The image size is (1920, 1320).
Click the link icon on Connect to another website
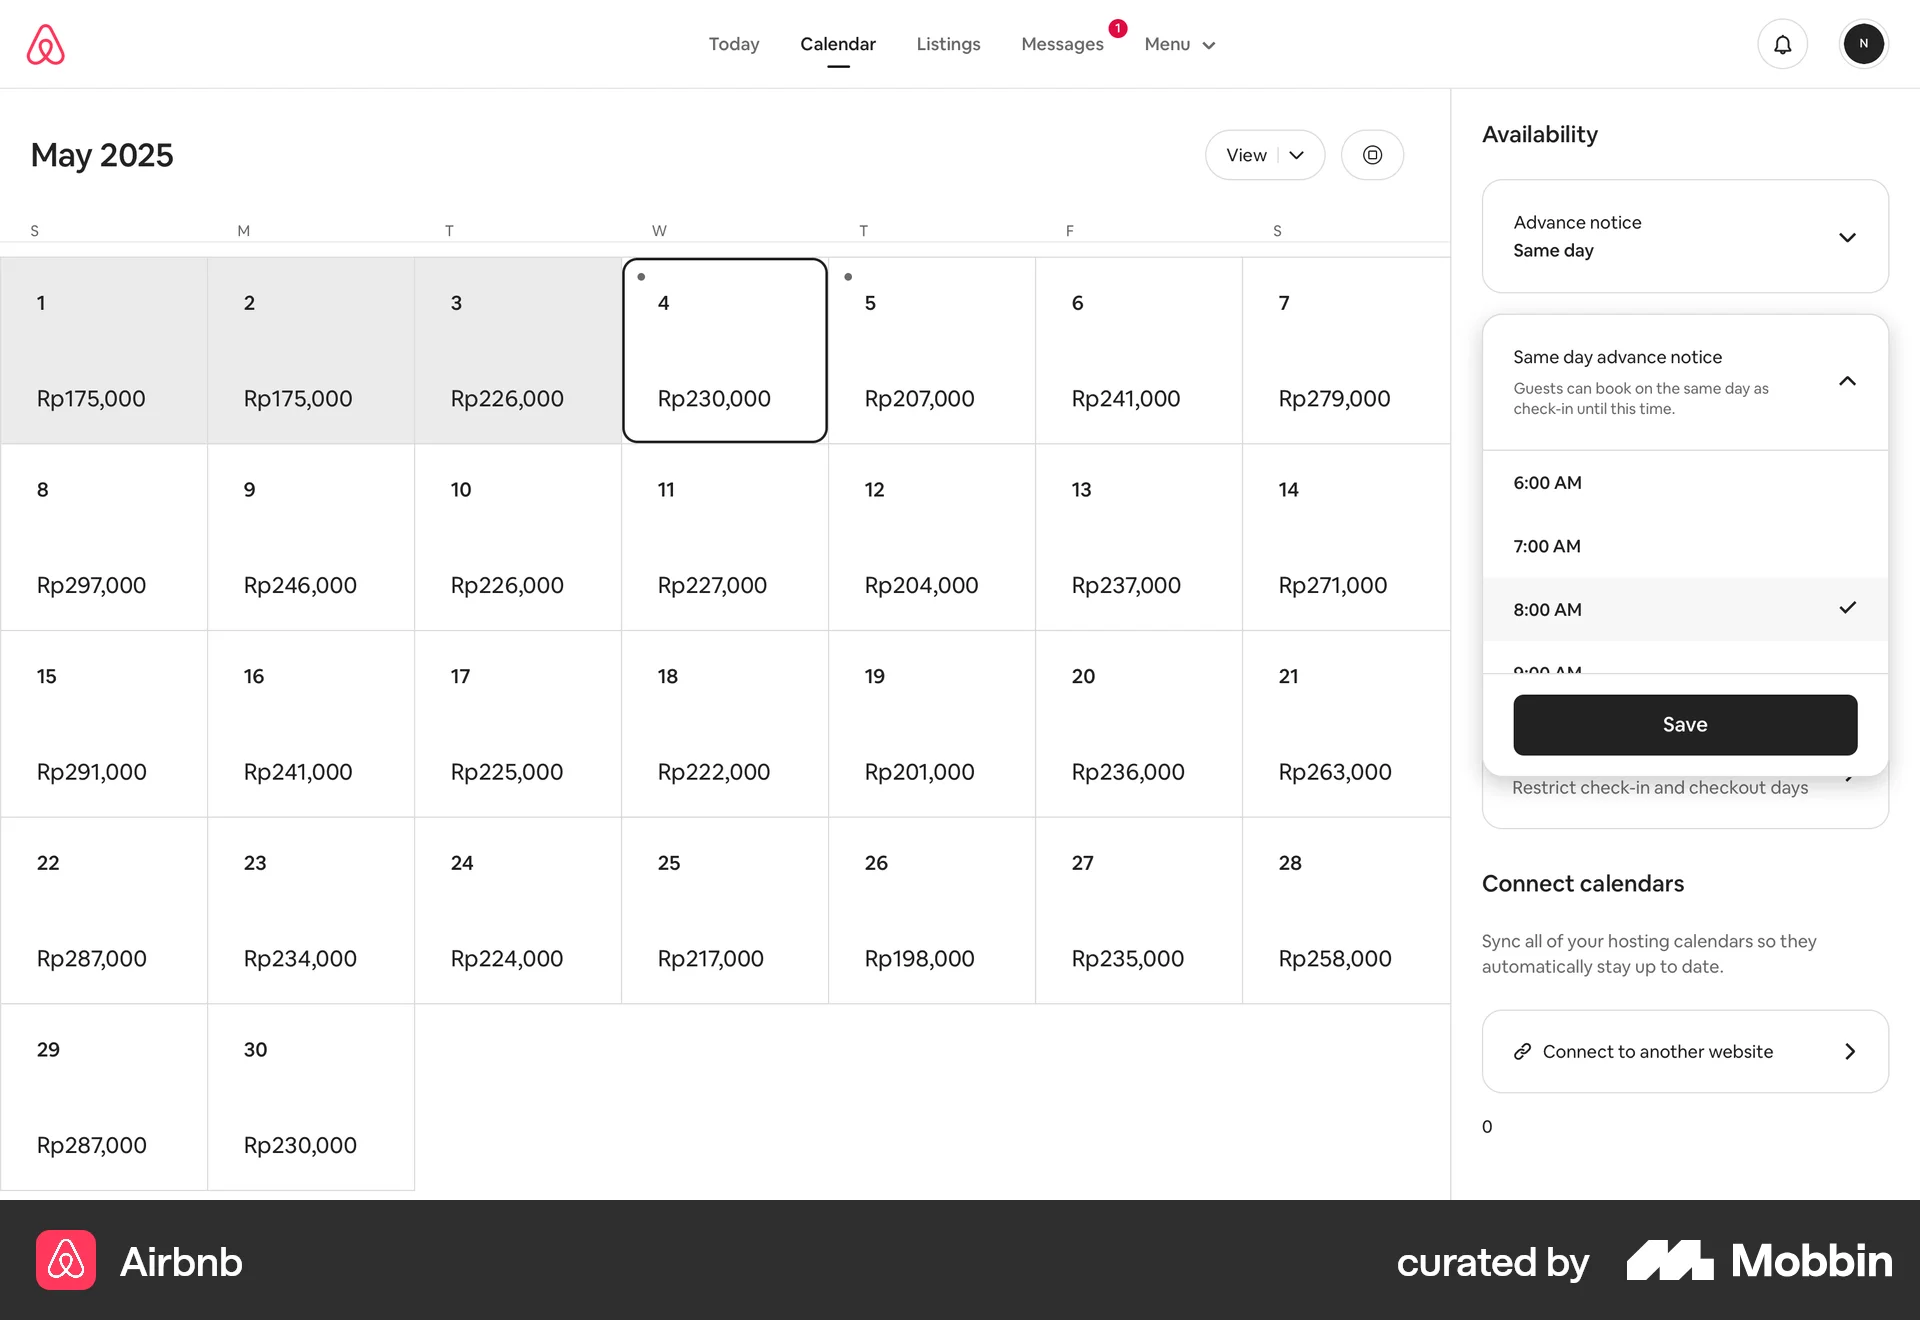(x=1521, y=1051)
